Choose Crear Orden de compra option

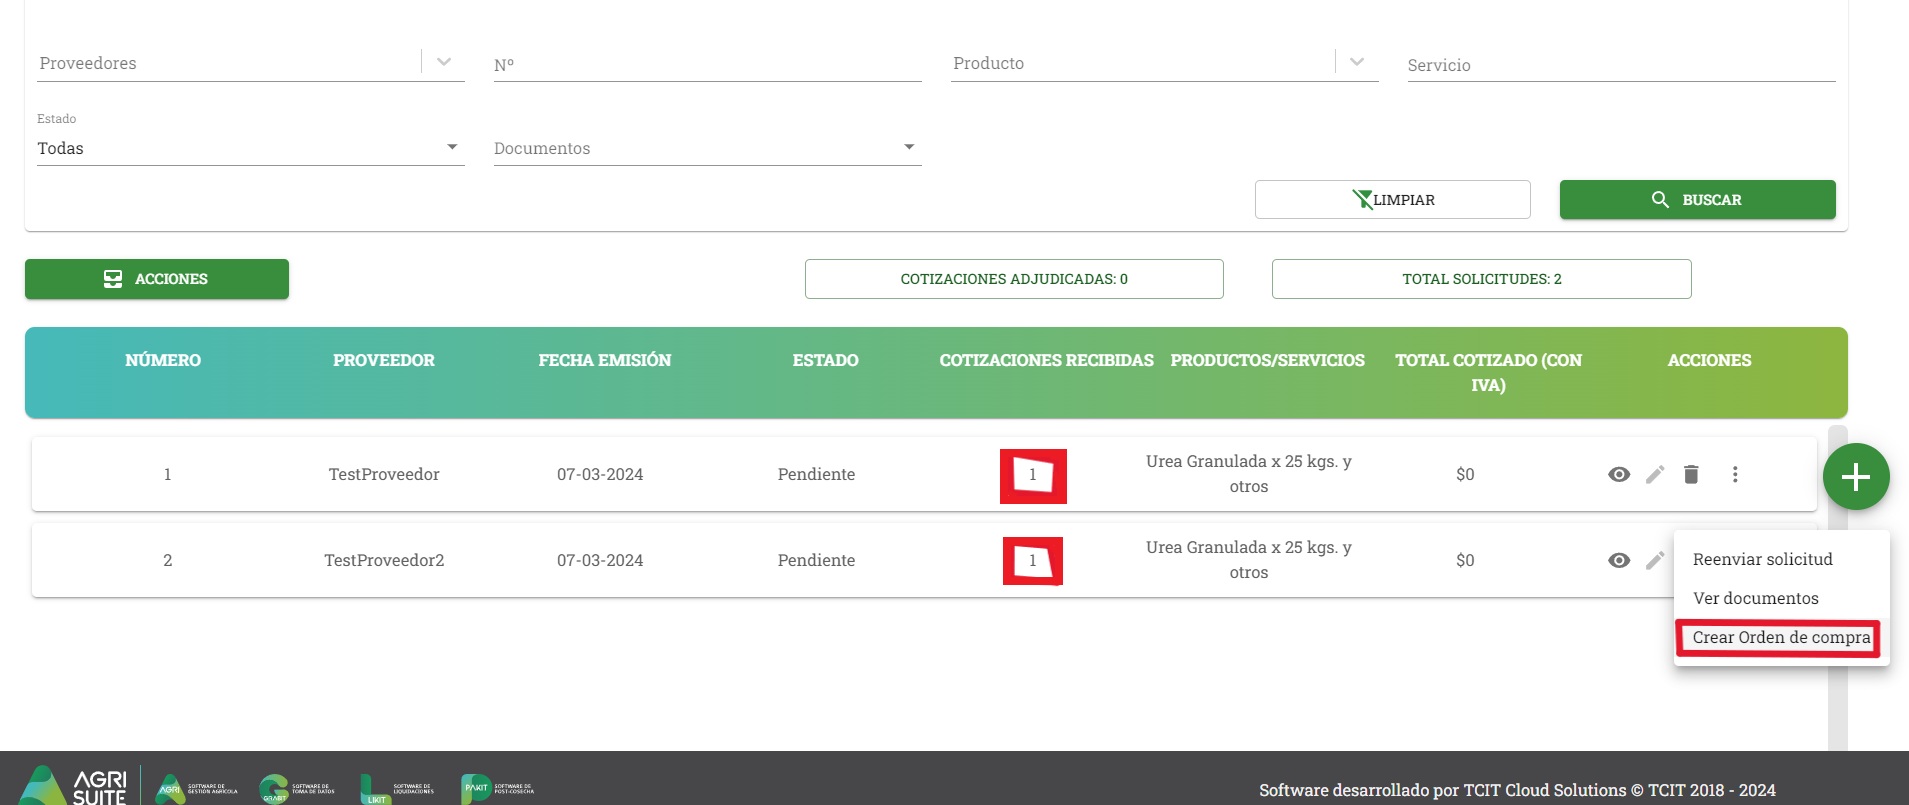coord(1781,637)
